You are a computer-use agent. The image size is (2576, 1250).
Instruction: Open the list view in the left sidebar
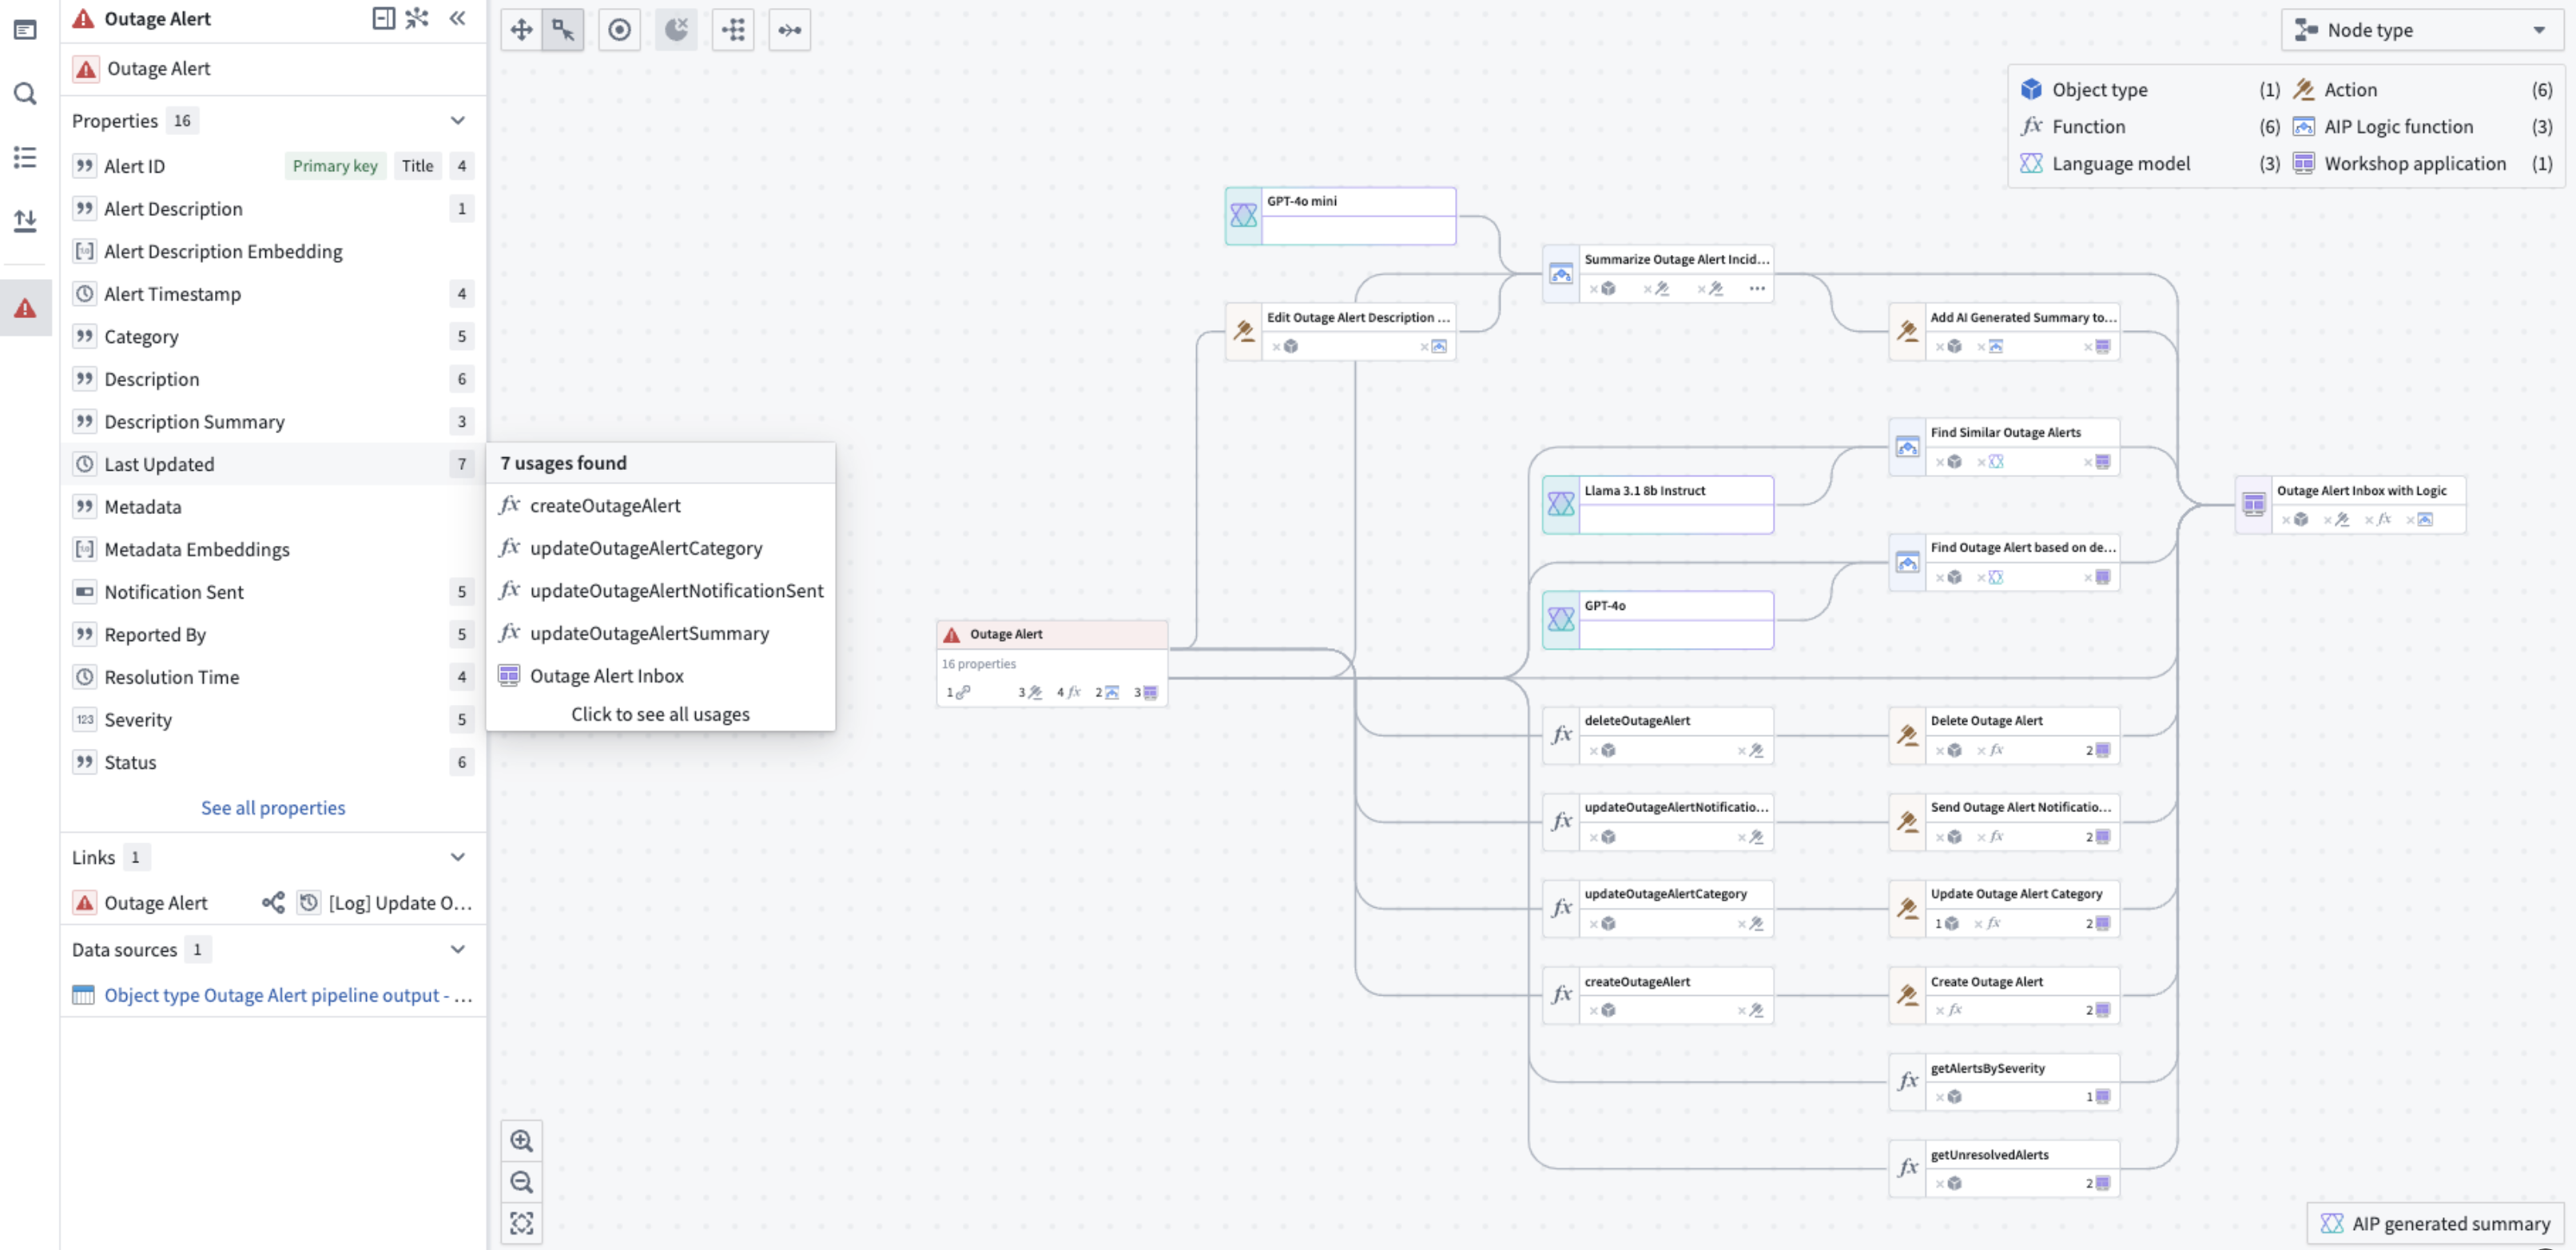[25, 157]
